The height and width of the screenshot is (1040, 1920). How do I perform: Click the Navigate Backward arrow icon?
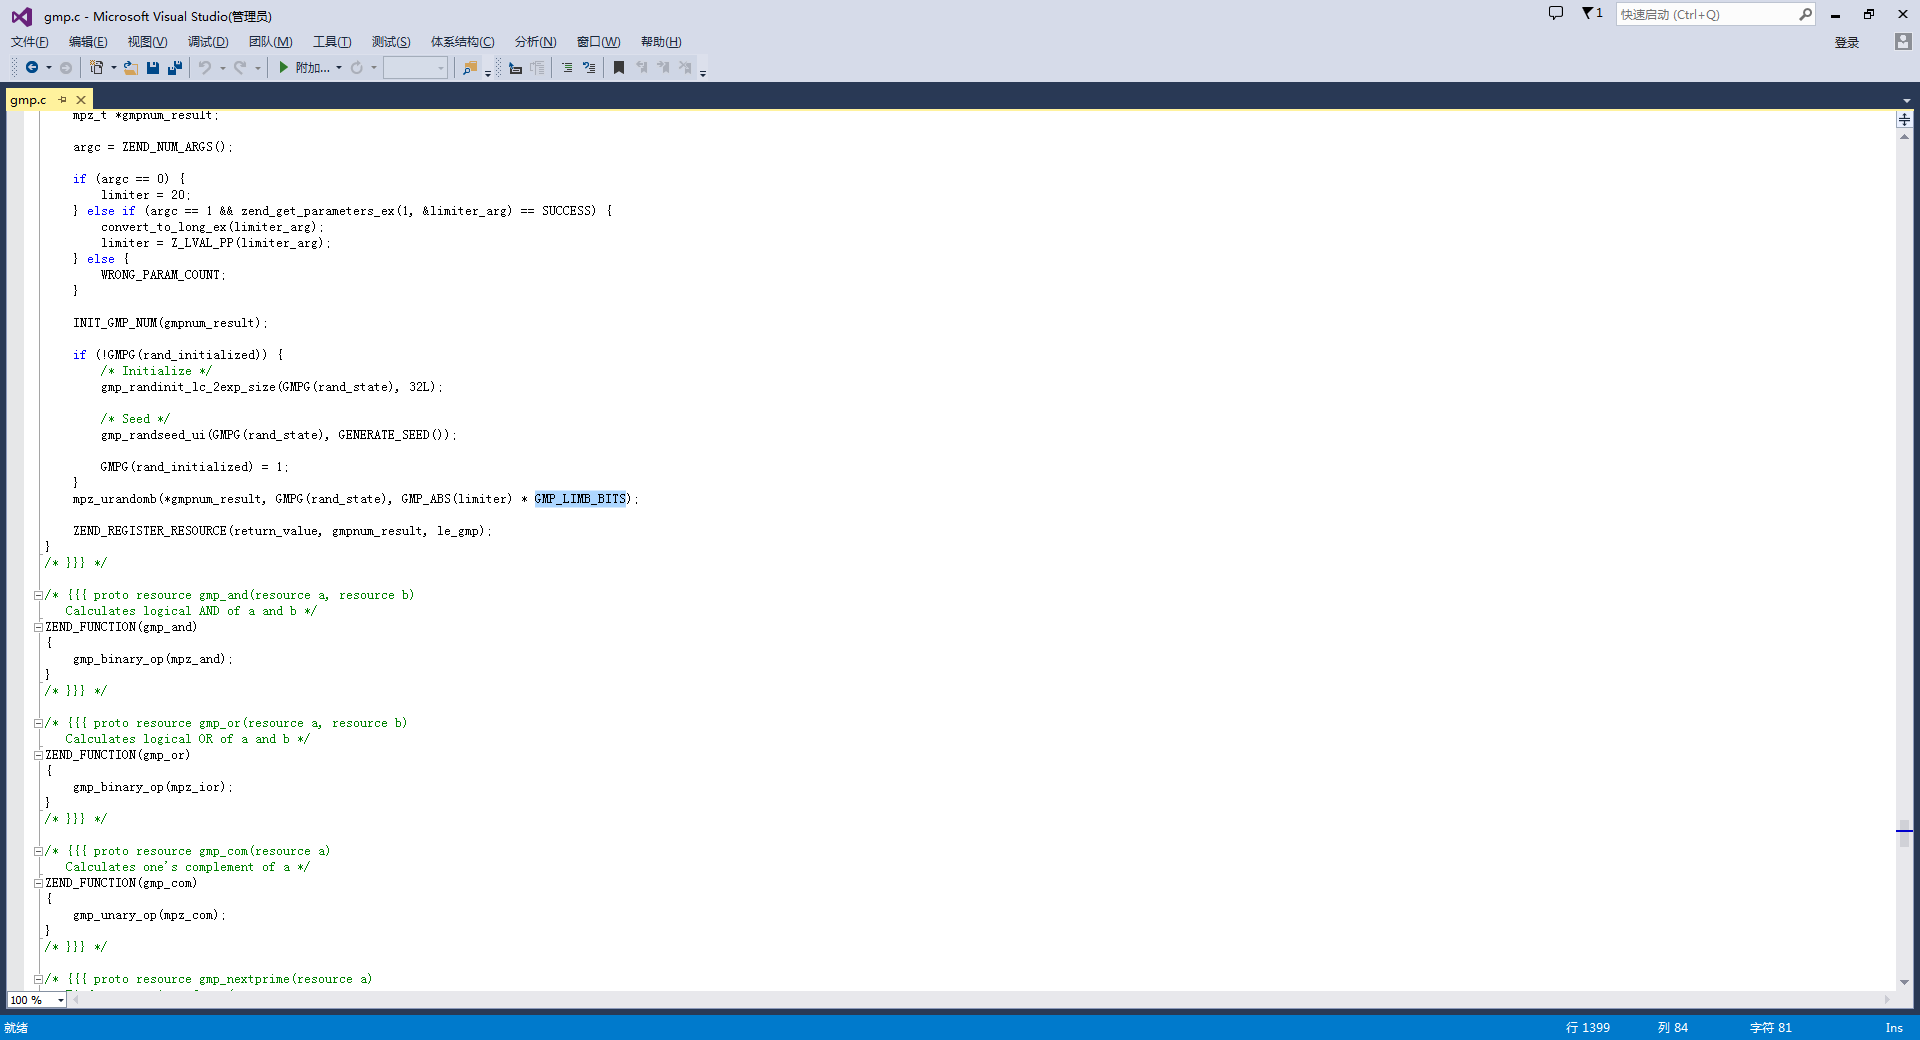coord(32,68)
